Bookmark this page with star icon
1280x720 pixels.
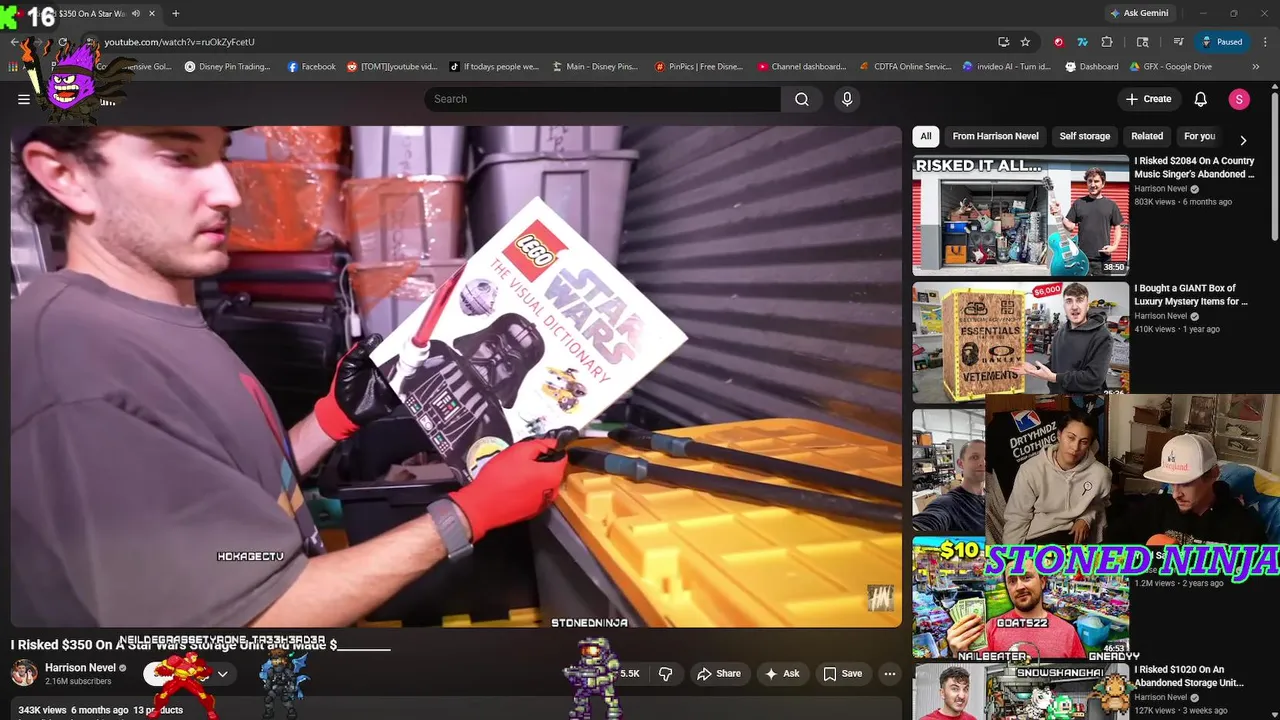1025,42
